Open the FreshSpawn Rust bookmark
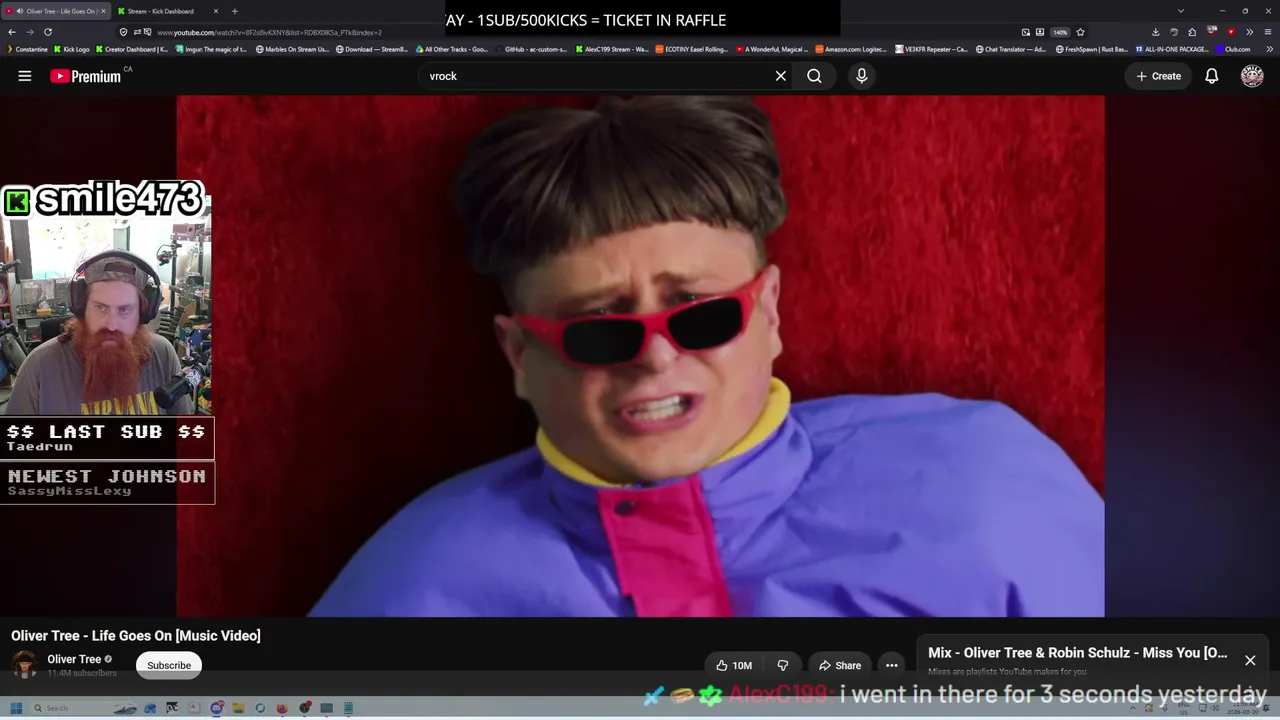Viewport: 1280px width, 720px height. (x=1092, y=49)
